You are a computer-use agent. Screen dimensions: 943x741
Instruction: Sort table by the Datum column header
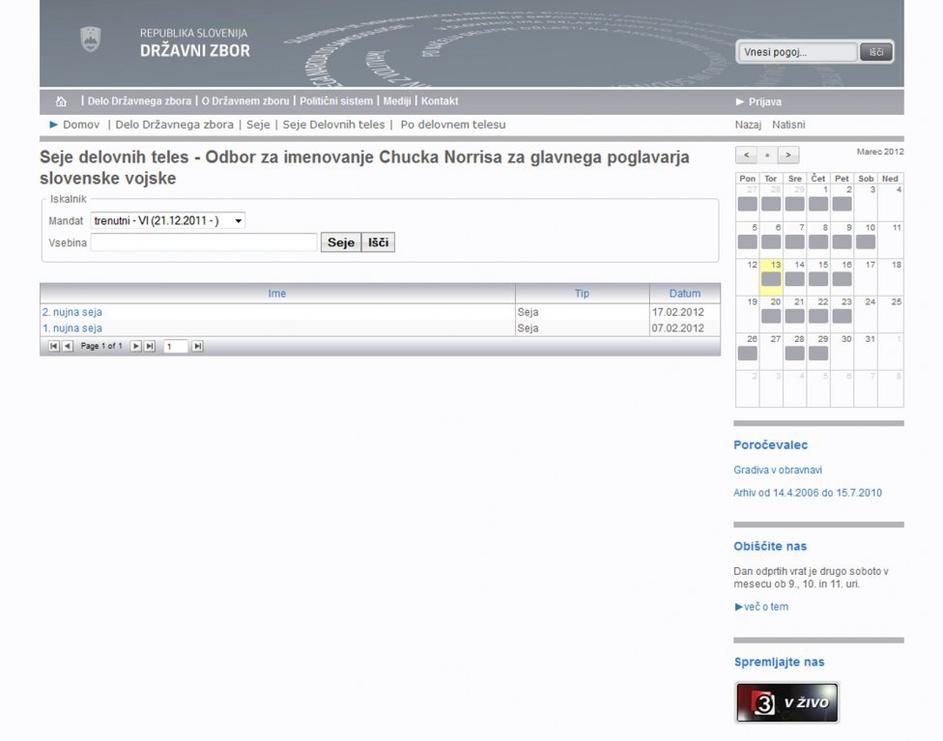pos(685,293)
